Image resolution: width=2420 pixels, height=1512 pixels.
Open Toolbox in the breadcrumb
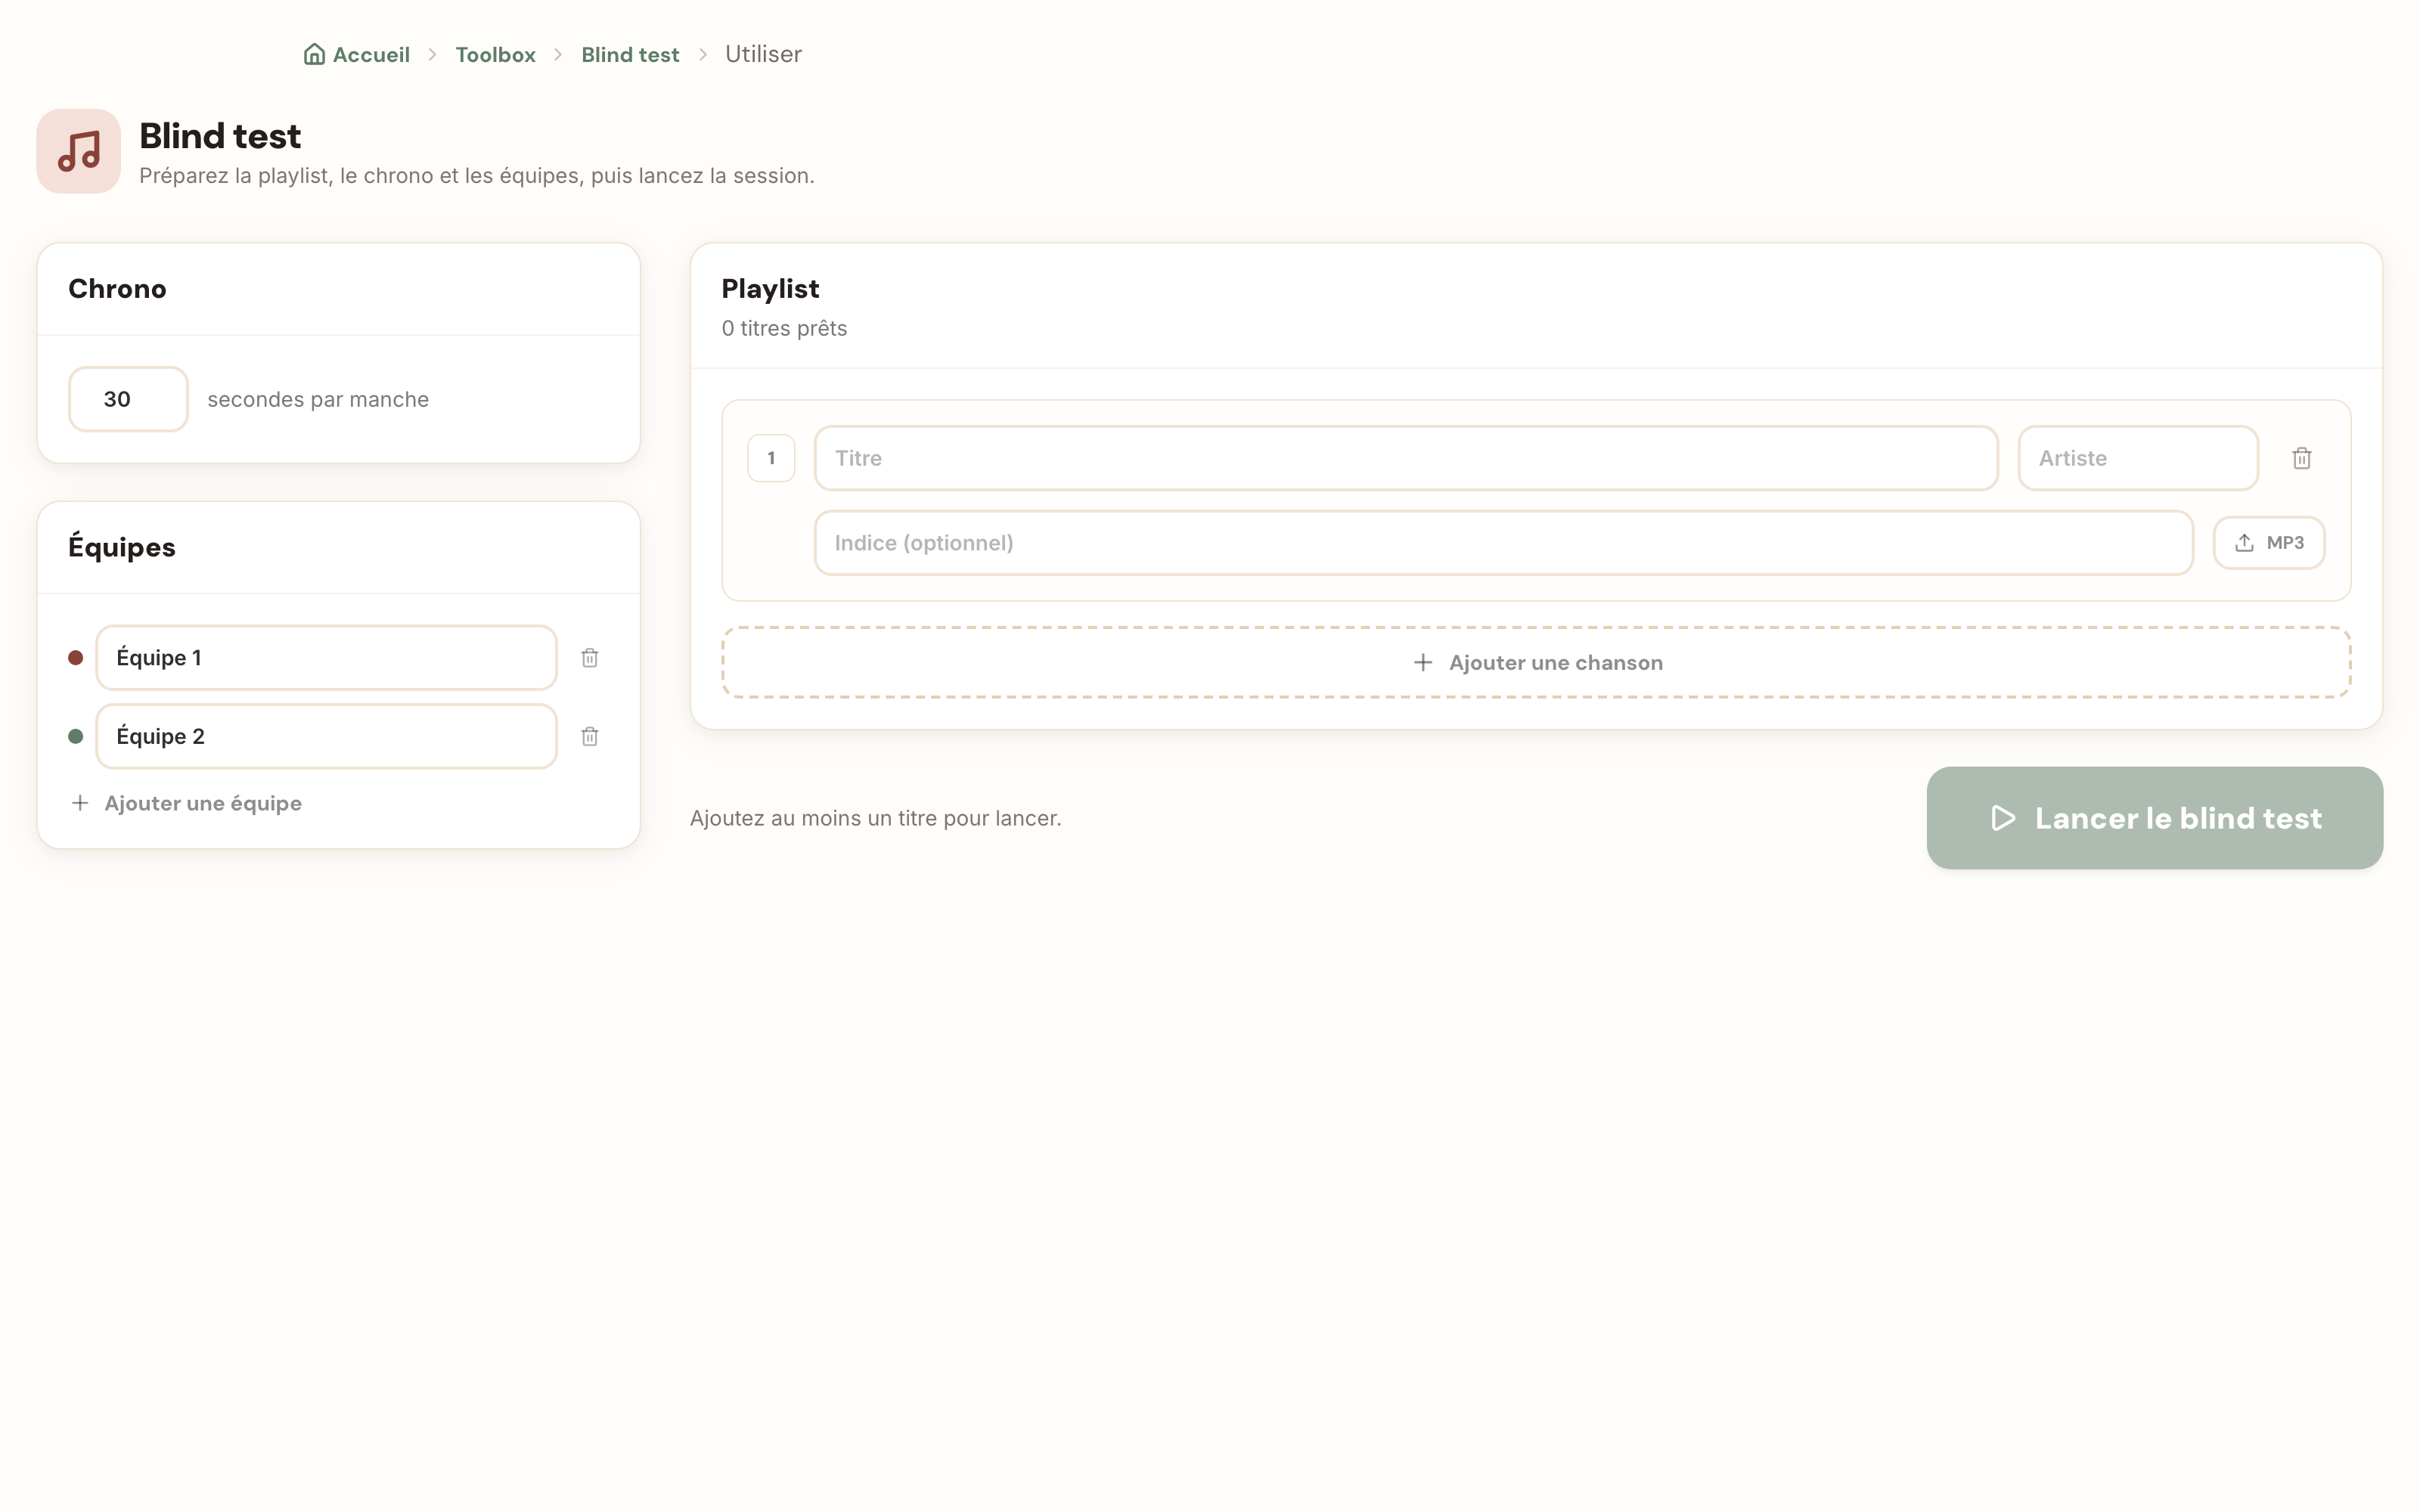pos(495,54)
